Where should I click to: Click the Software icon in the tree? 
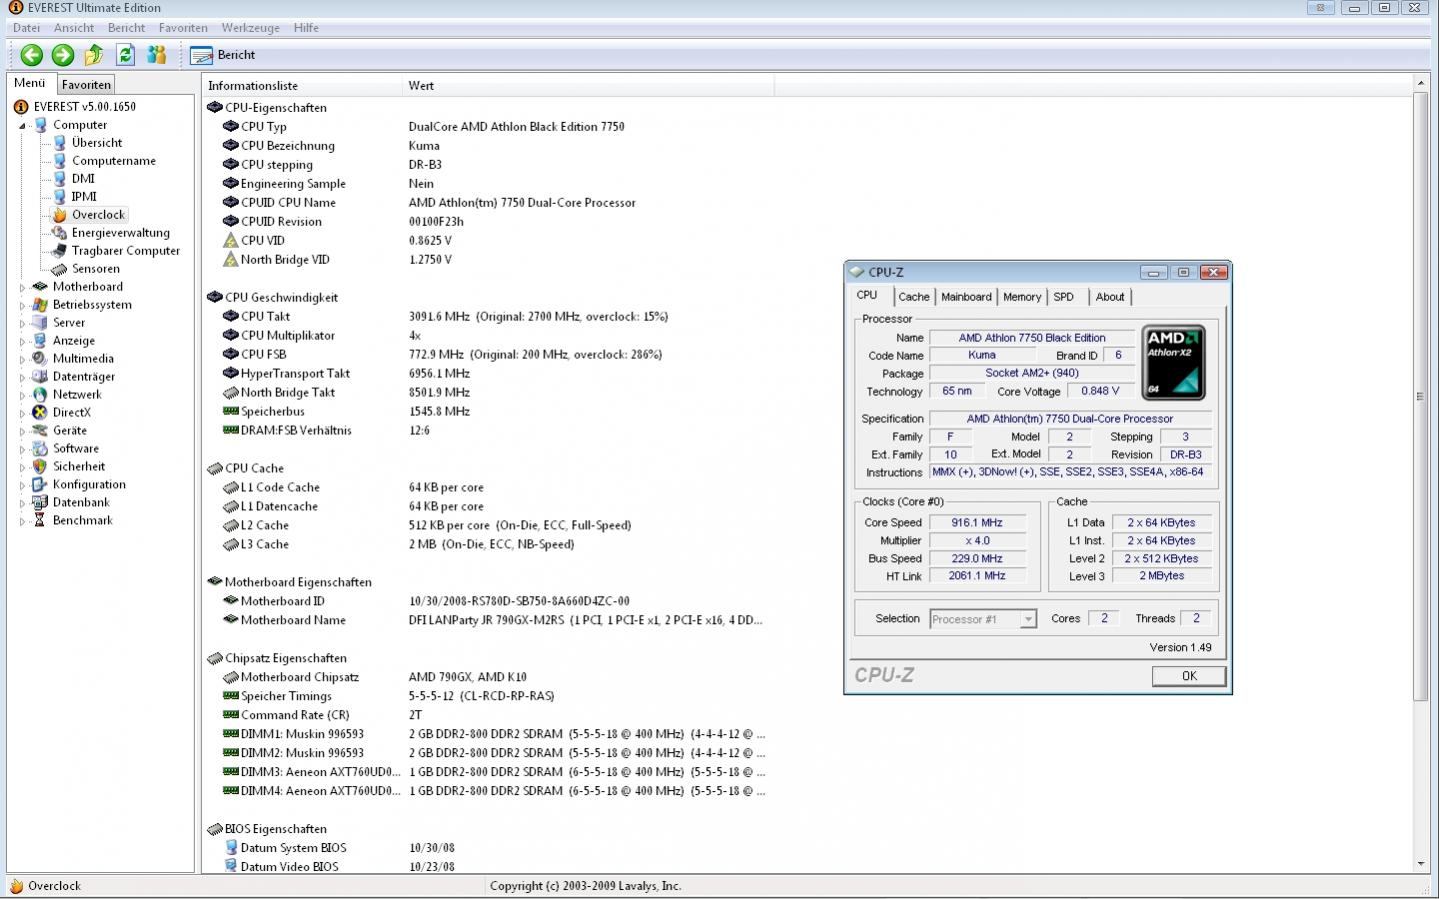[x=40, y=449]
